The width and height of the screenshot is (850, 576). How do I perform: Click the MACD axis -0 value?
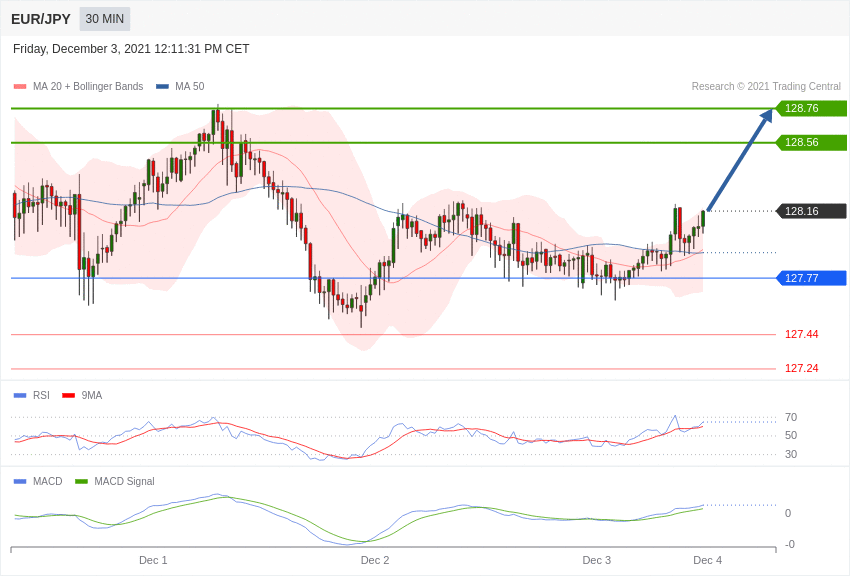[790, 545]
